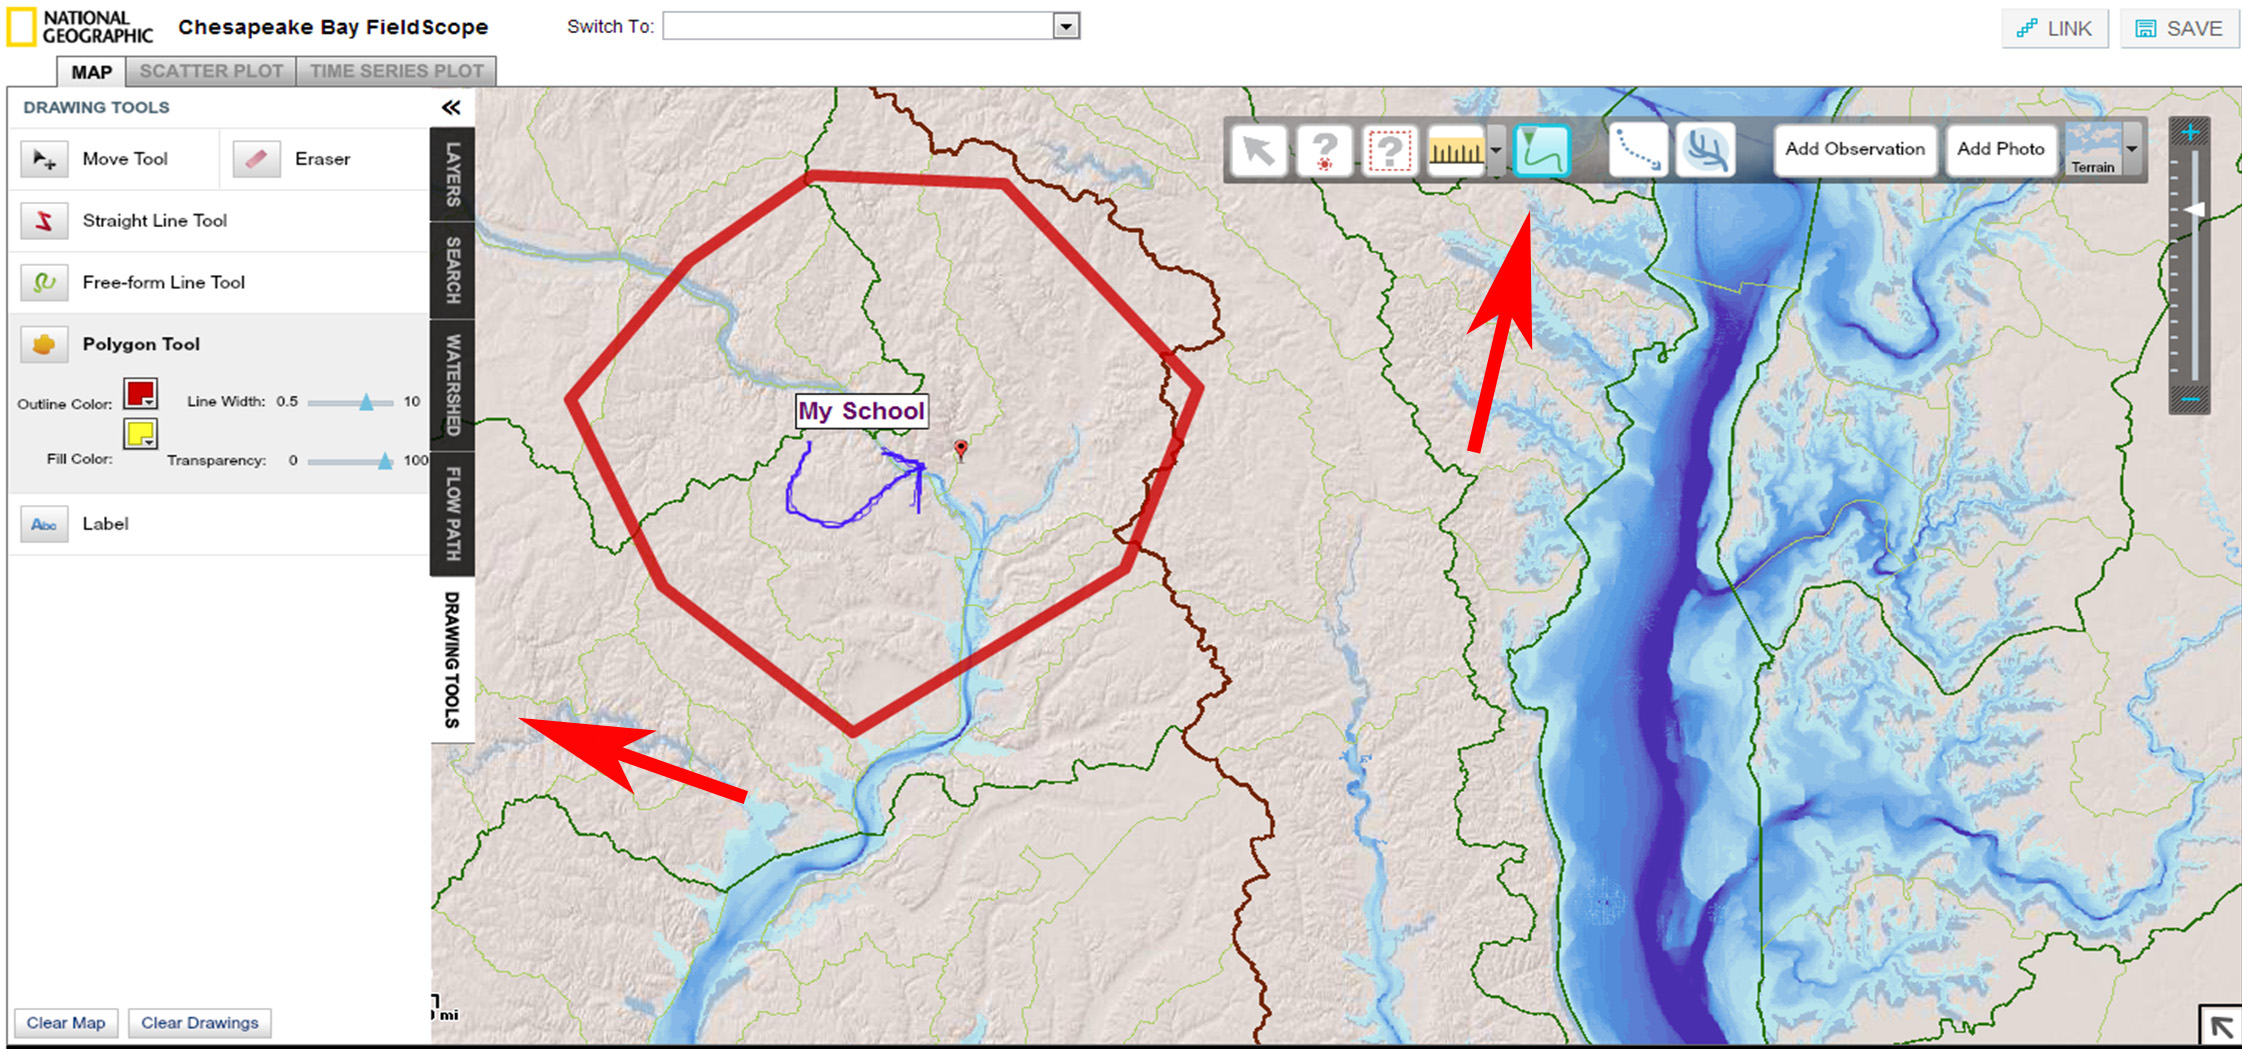Screen dimensions: 2242x1049
Task: Open the Terrain basemap dropdown
Action: pos(2132,150)
